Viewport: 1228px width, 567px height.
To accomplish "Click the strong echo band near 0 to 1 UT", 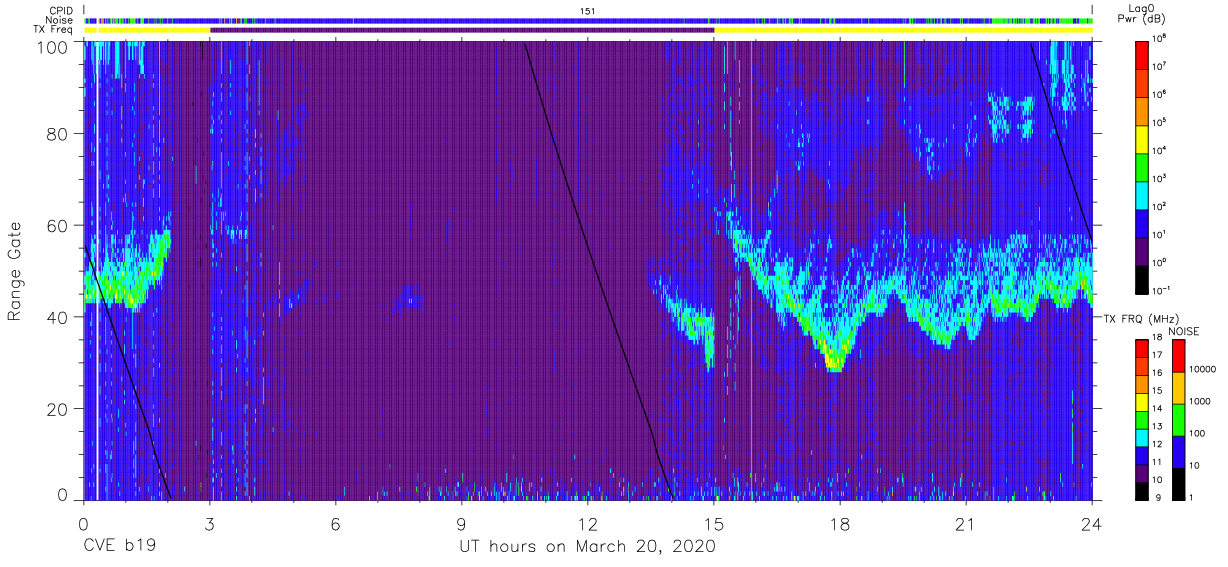I will click(120, 285).
